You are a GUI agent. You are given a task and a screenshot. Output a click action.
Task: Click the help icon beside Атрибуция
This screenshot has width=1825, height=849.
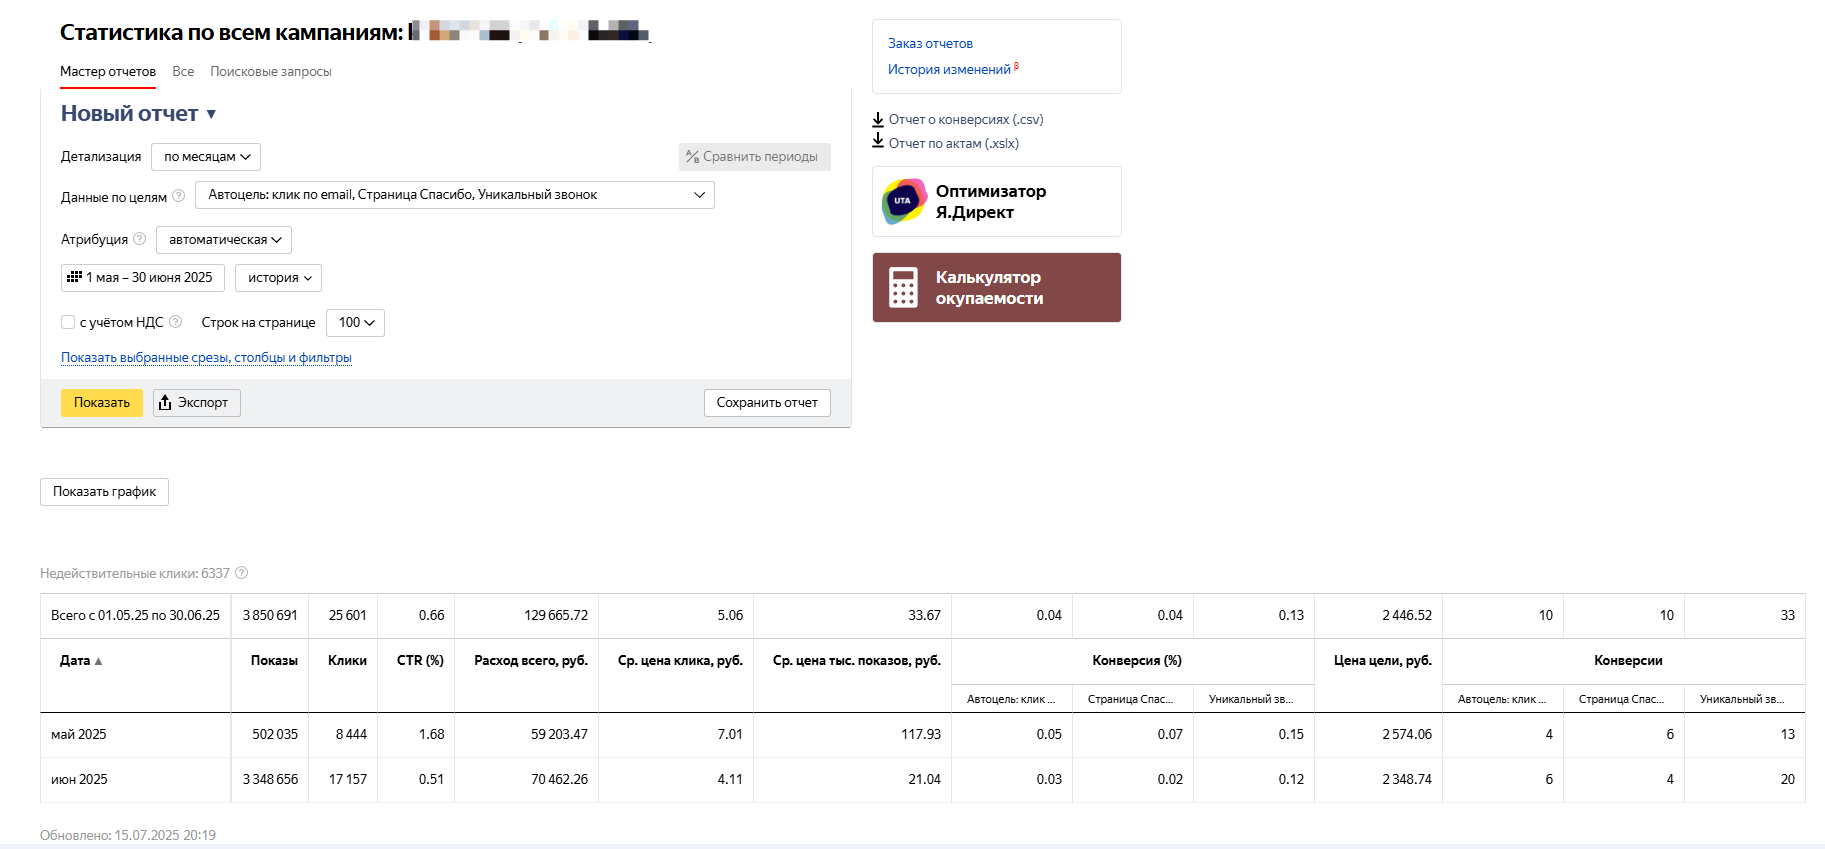(140, 239)
